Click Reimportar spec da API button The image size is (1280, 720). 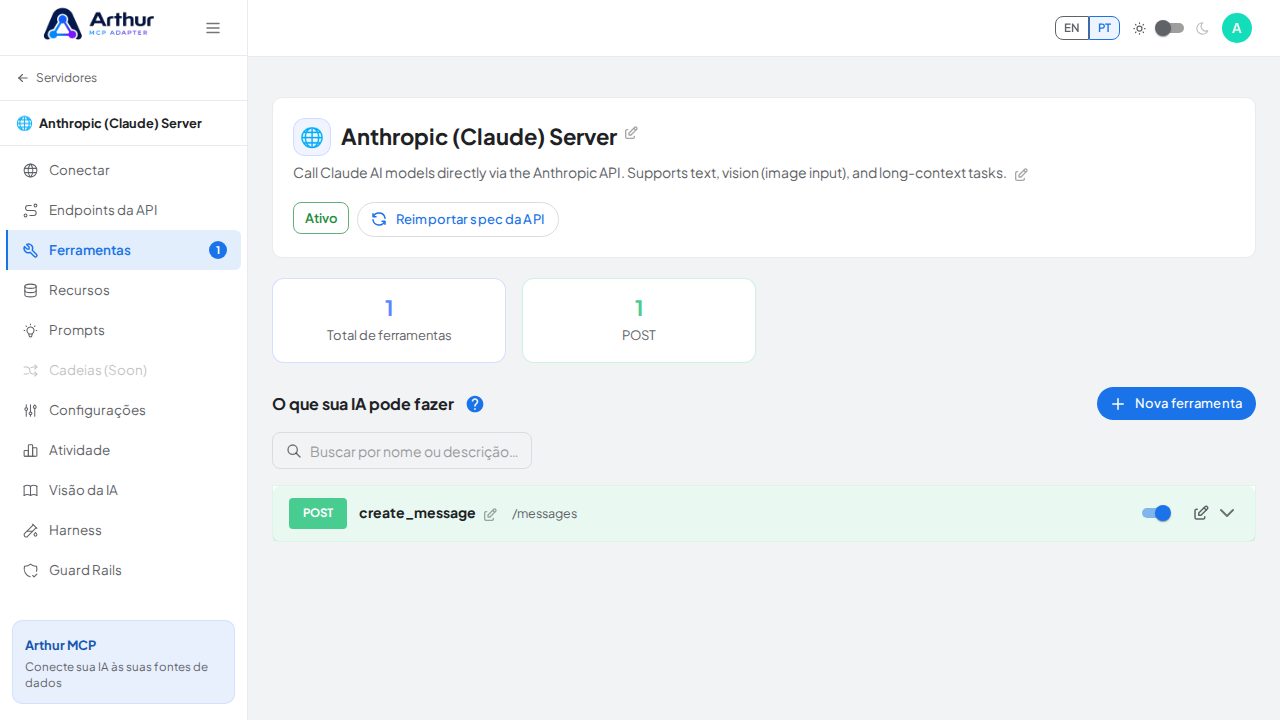(x=458, y=219)
